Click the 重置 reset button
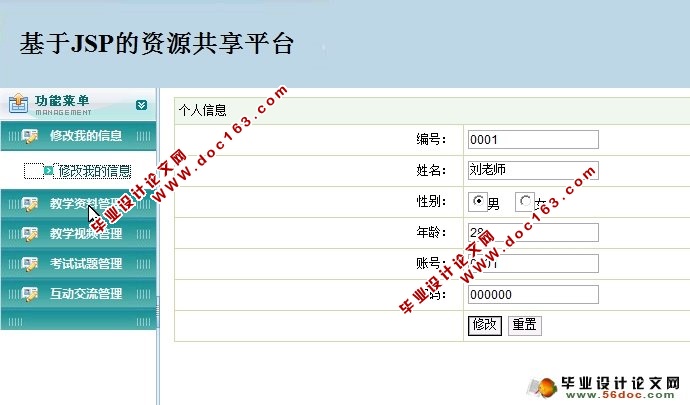The height and width of the screenshot is (405, 690). coord(525,325)
